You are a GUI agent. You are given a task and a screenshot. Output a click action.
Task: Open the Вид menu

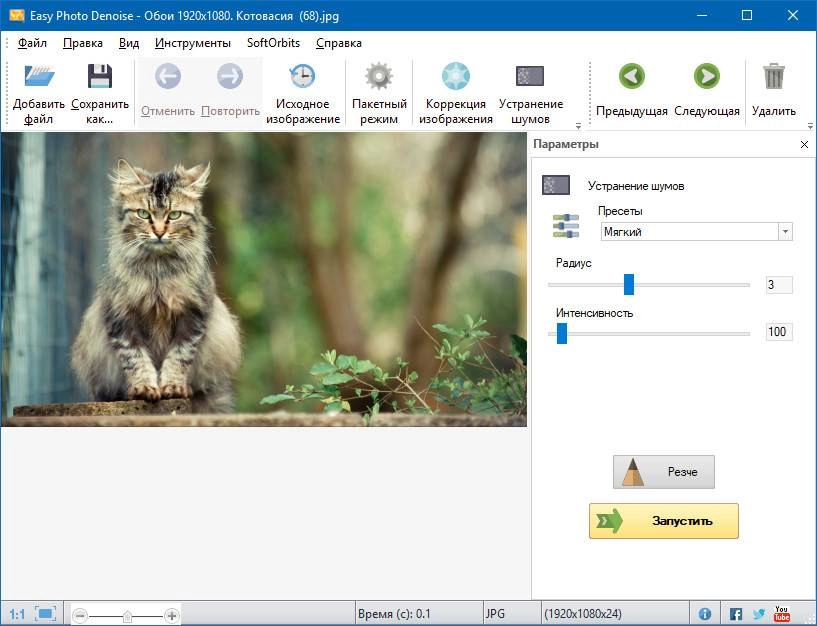pyautogui.click(x=129, y=43)
